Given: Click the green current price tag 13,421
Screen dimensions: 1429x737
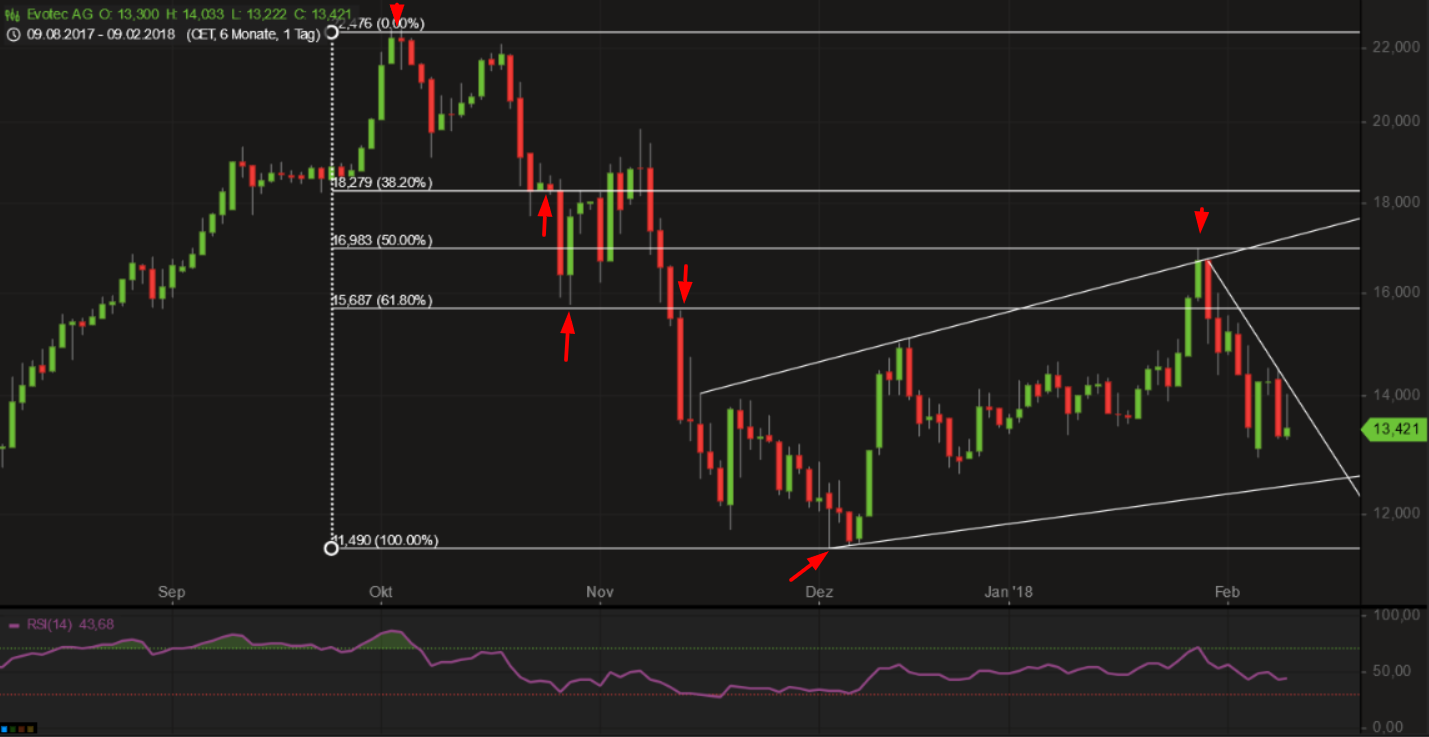Looking at the screenshot, I should [x=1394, y=430].
